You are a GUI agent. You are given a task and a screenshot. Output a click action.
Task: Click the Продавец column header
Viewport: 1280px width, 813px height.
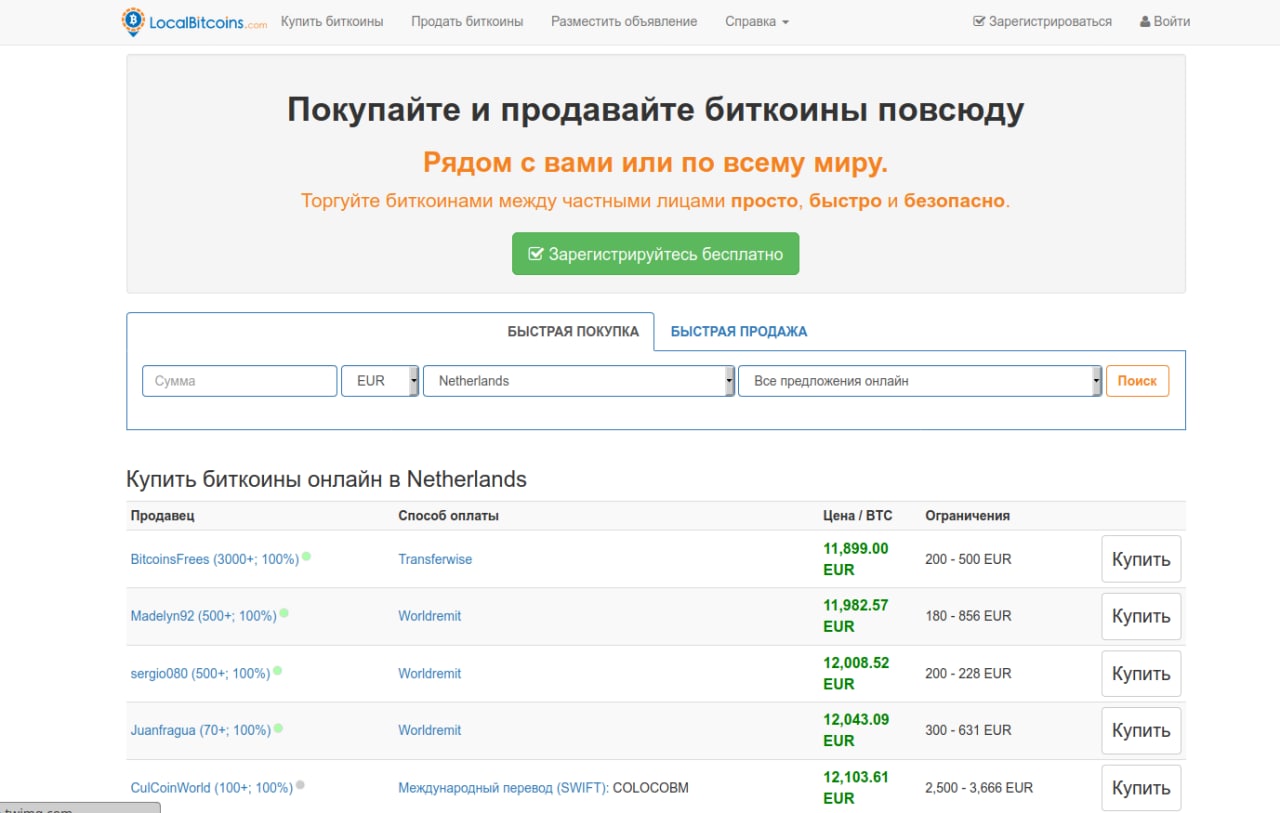162,516
